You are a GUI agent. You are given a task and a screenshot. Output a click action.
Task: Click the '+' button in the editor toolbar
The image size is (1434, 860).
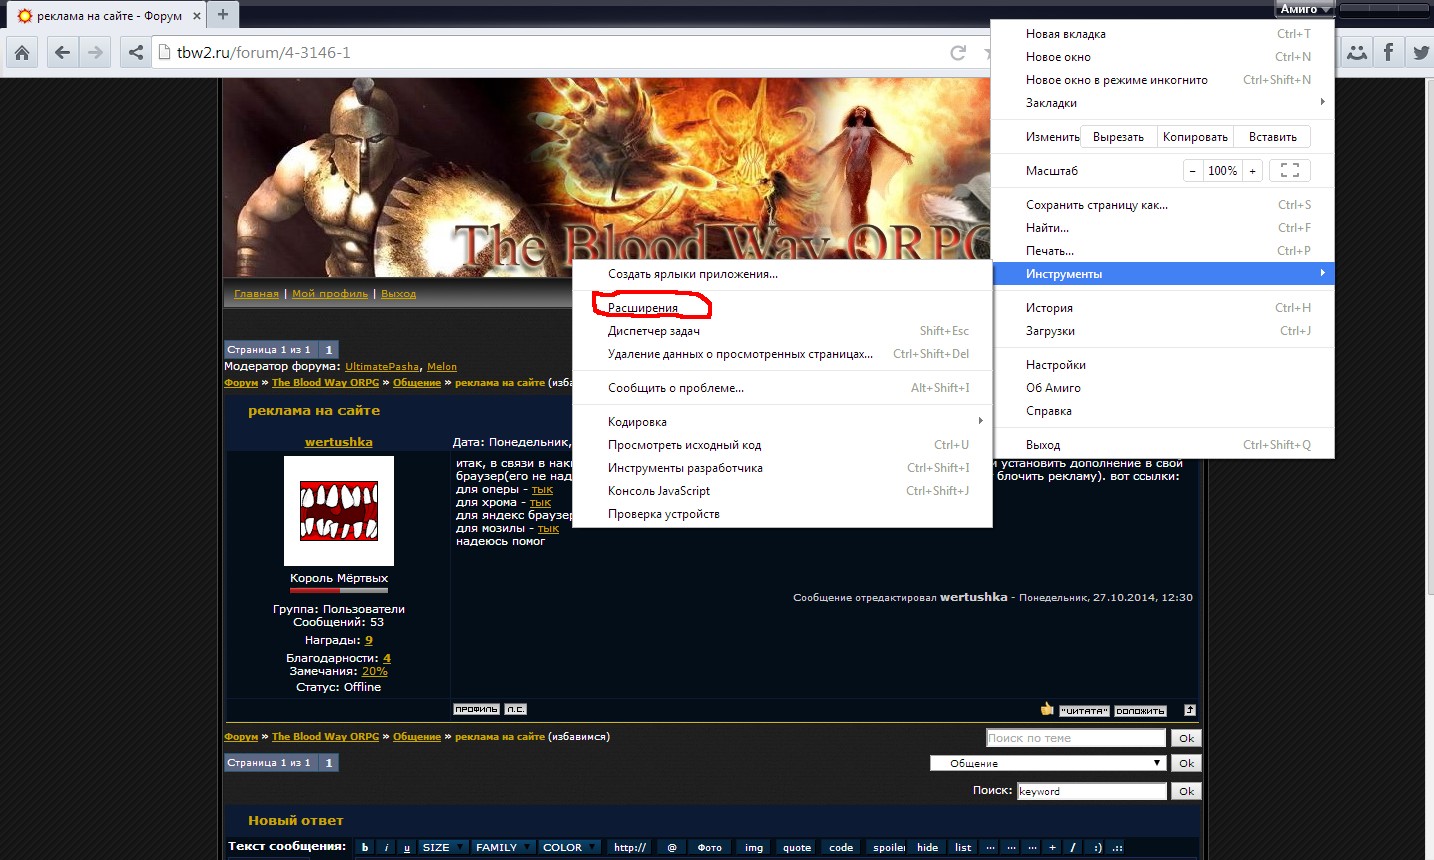(x=1052, y=847)
